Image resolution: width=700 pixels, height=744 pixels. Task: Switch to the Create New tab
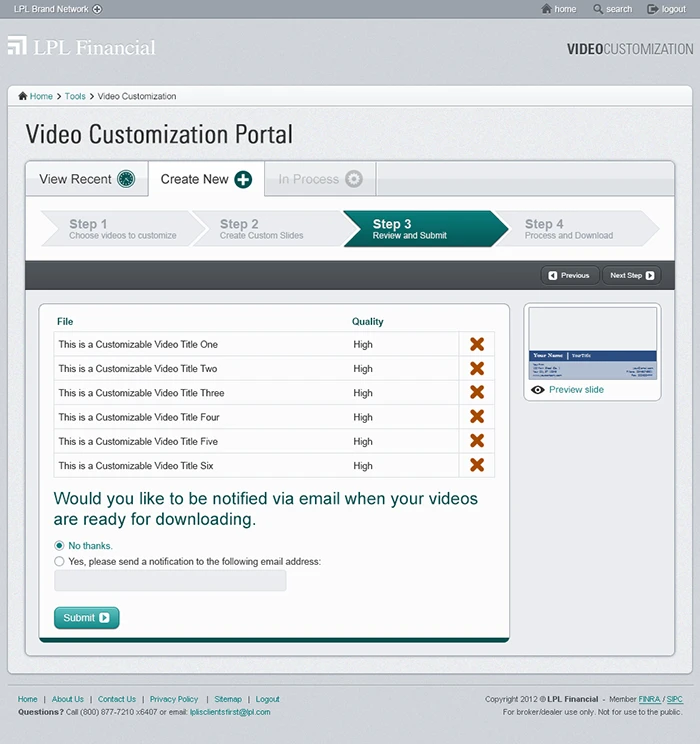coord(206,179)
